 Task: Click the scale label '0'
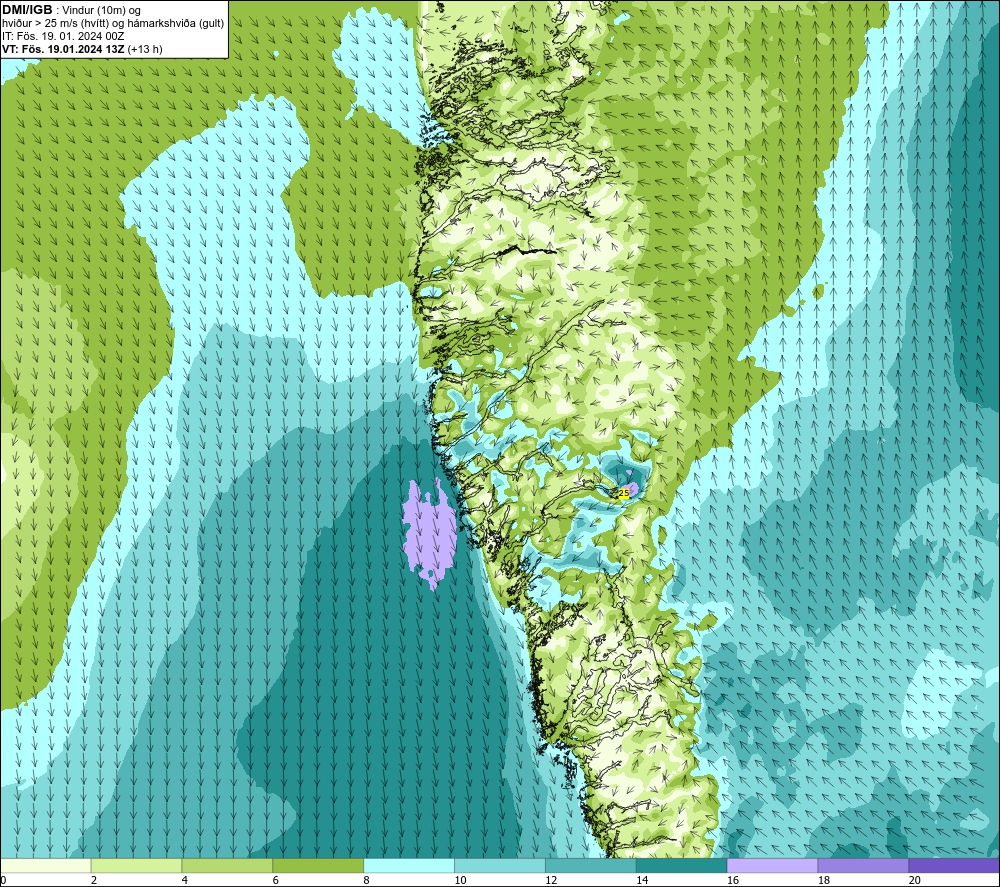click(3, 881)
